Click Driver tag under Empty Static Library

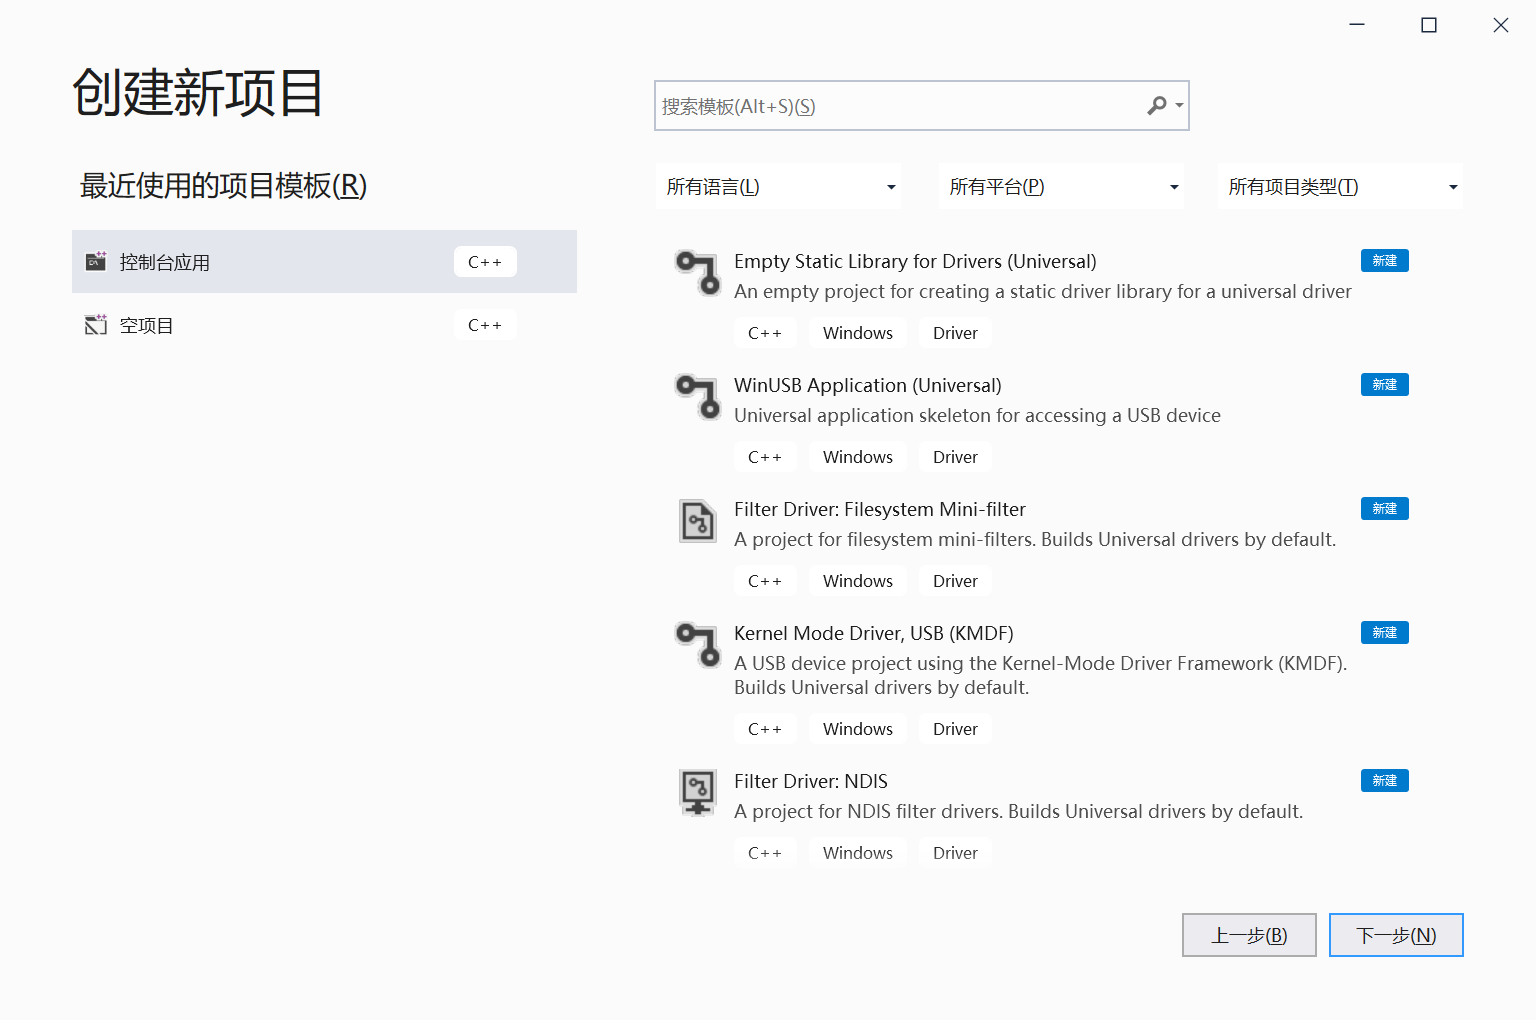coord(955,333)
